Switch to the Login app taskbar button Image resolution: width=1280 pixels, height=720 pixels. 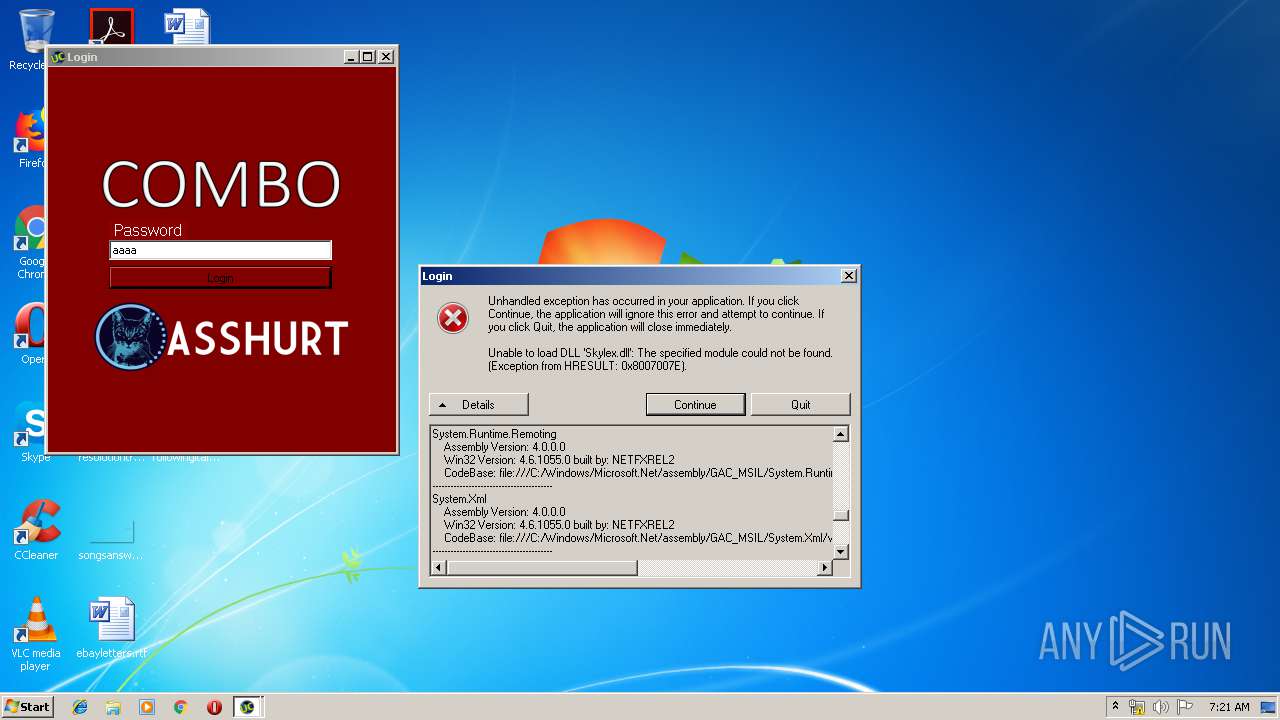247,707
